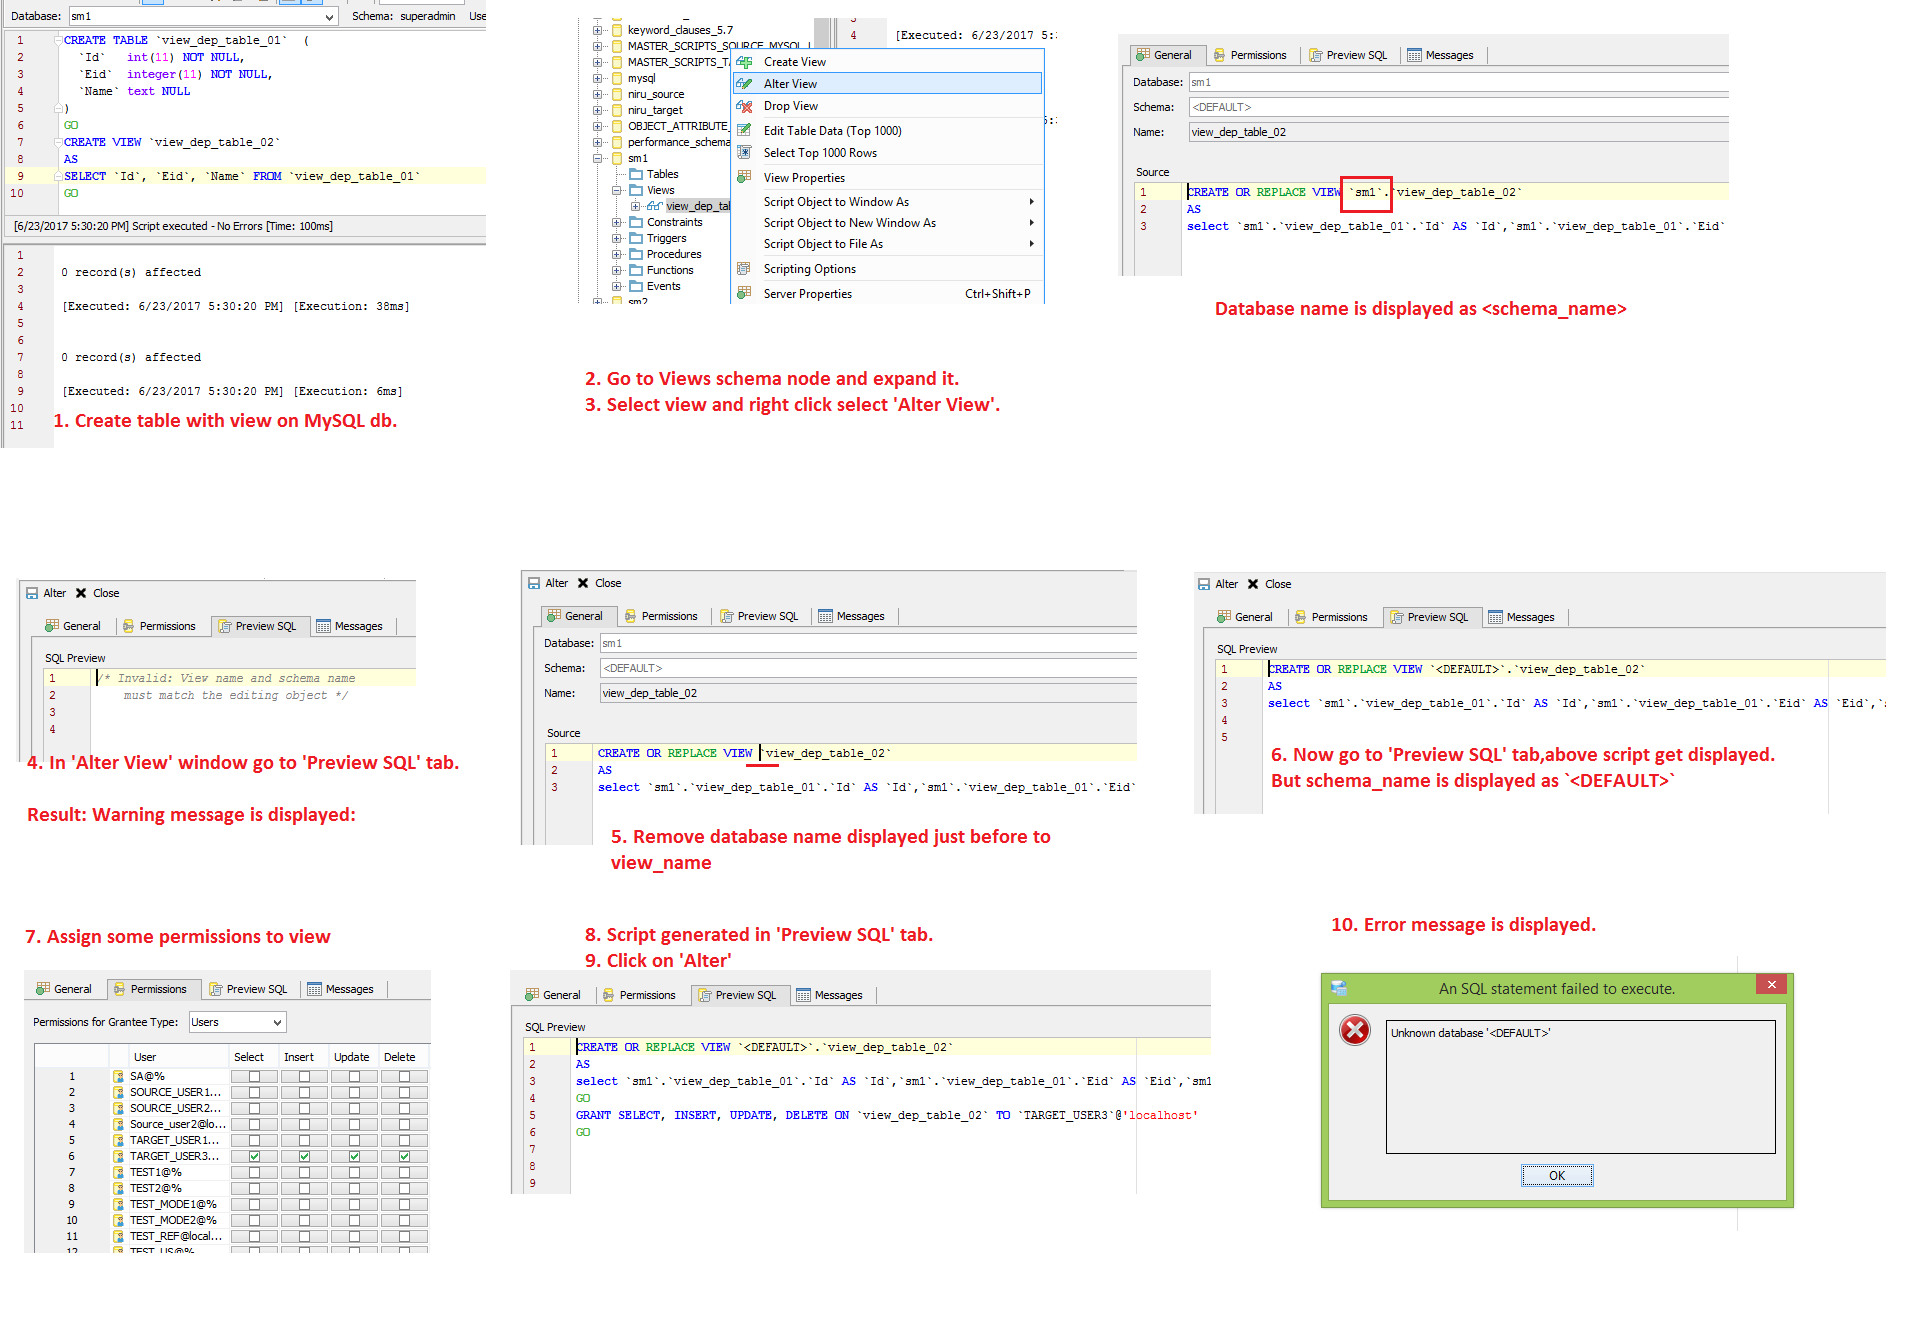The height and width of the screenshot is (1324, 1924).
Task: Check the Insert box for TEST1@%
Action: (305, 1172)
